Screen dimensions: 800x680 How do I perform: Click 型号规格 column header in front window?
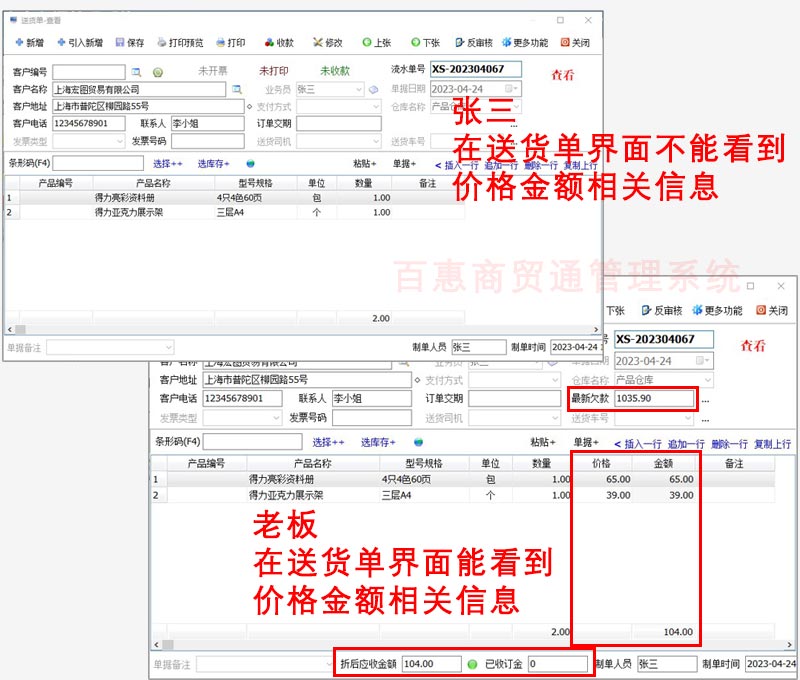256,183
